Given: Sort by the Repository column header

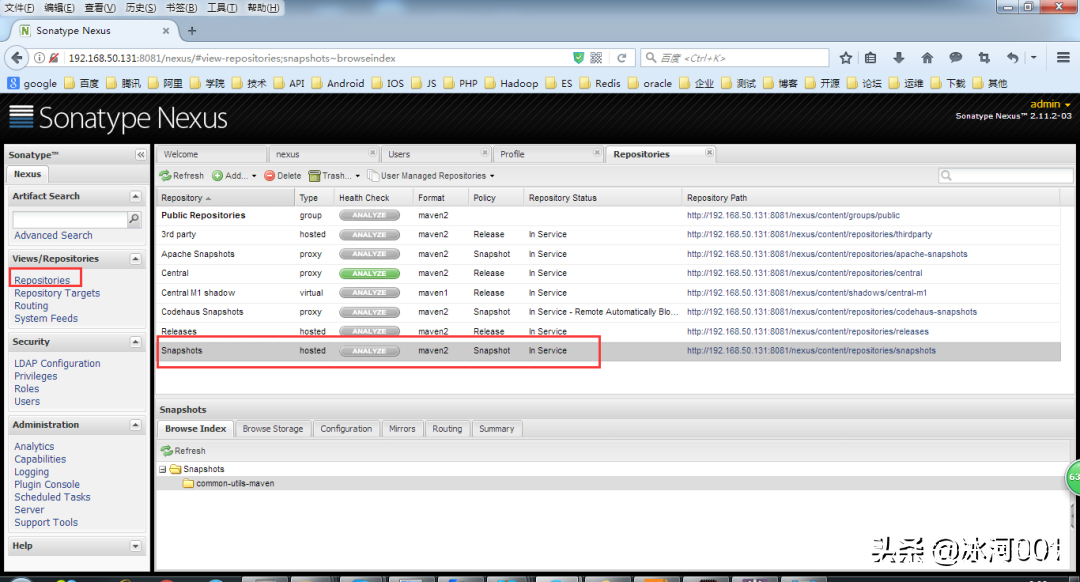Looking at the screenshot, I should coord(225,198).
